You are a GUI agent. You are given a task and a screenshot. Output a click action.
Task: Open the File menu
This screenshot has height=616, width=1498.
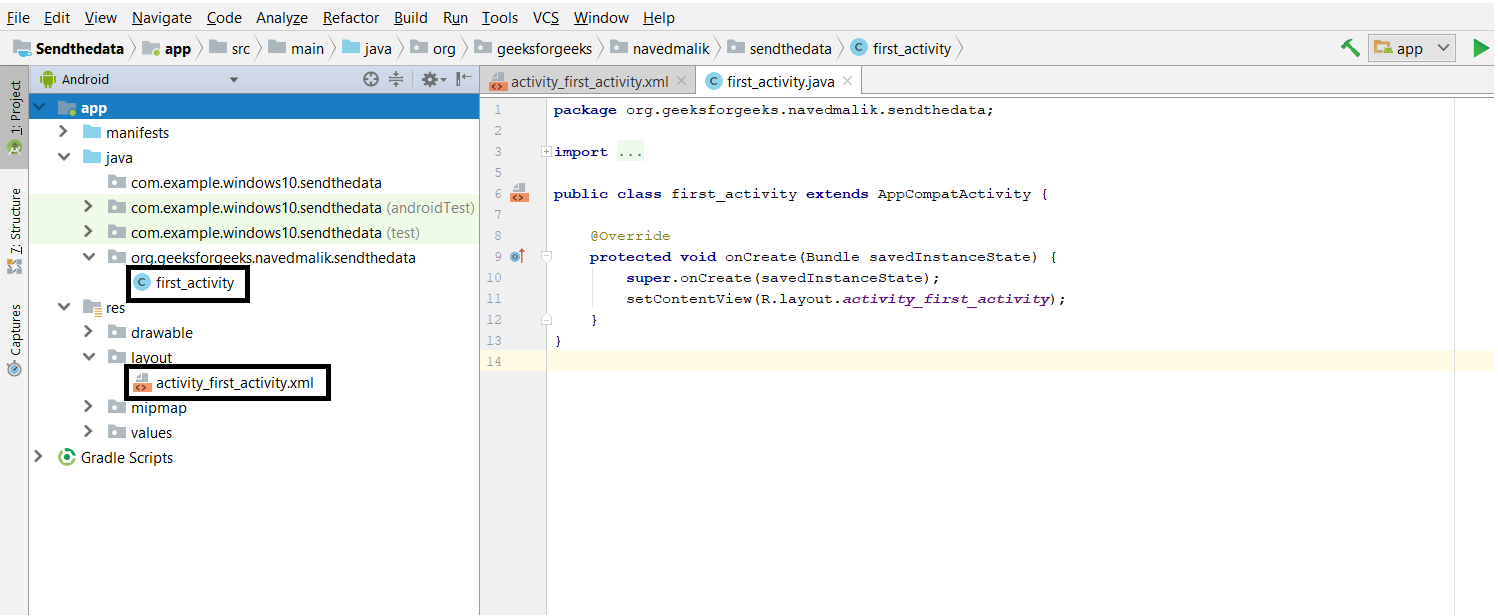point(18,17)
